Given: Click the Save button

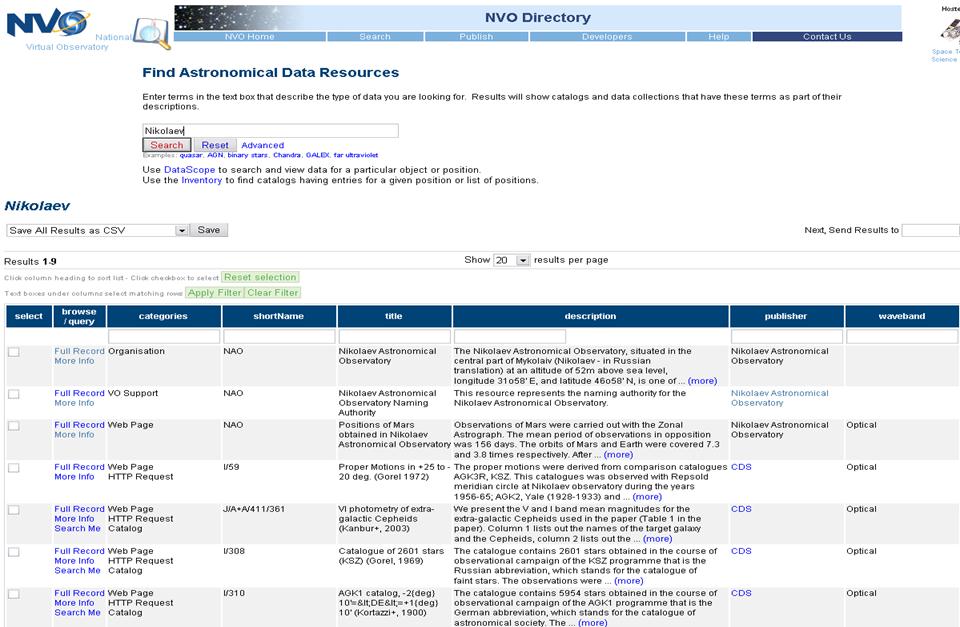Looking at the screenshot, I should (209, 230).
